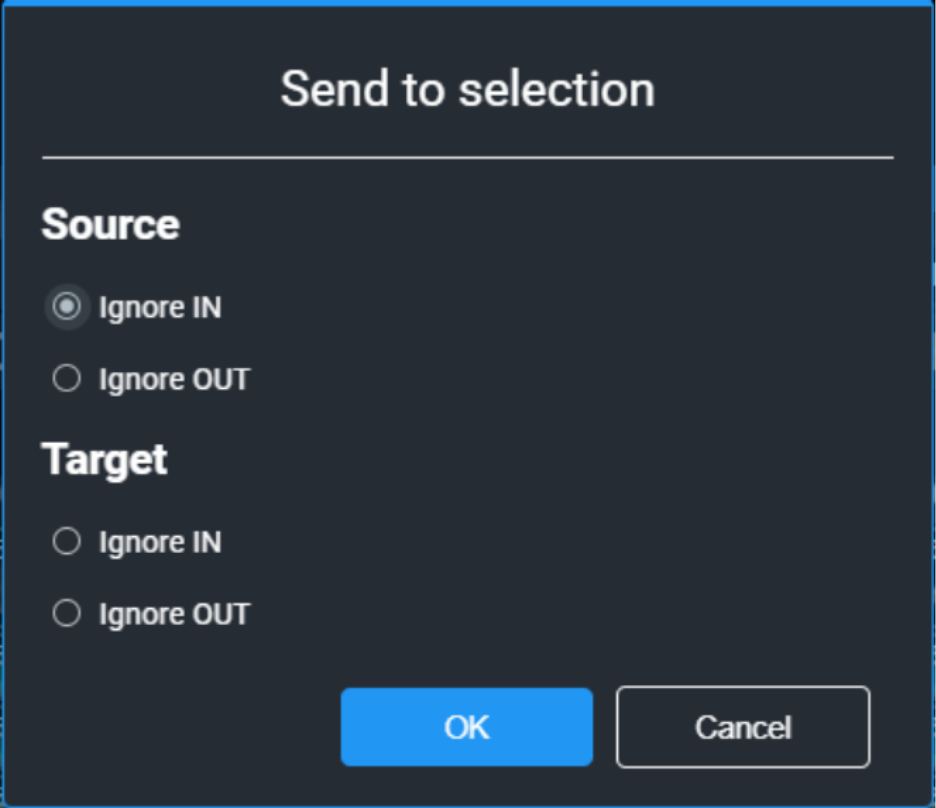Deselect the highlighted Ignore IN source radio

pyautogui.click(x=67, y=307)
